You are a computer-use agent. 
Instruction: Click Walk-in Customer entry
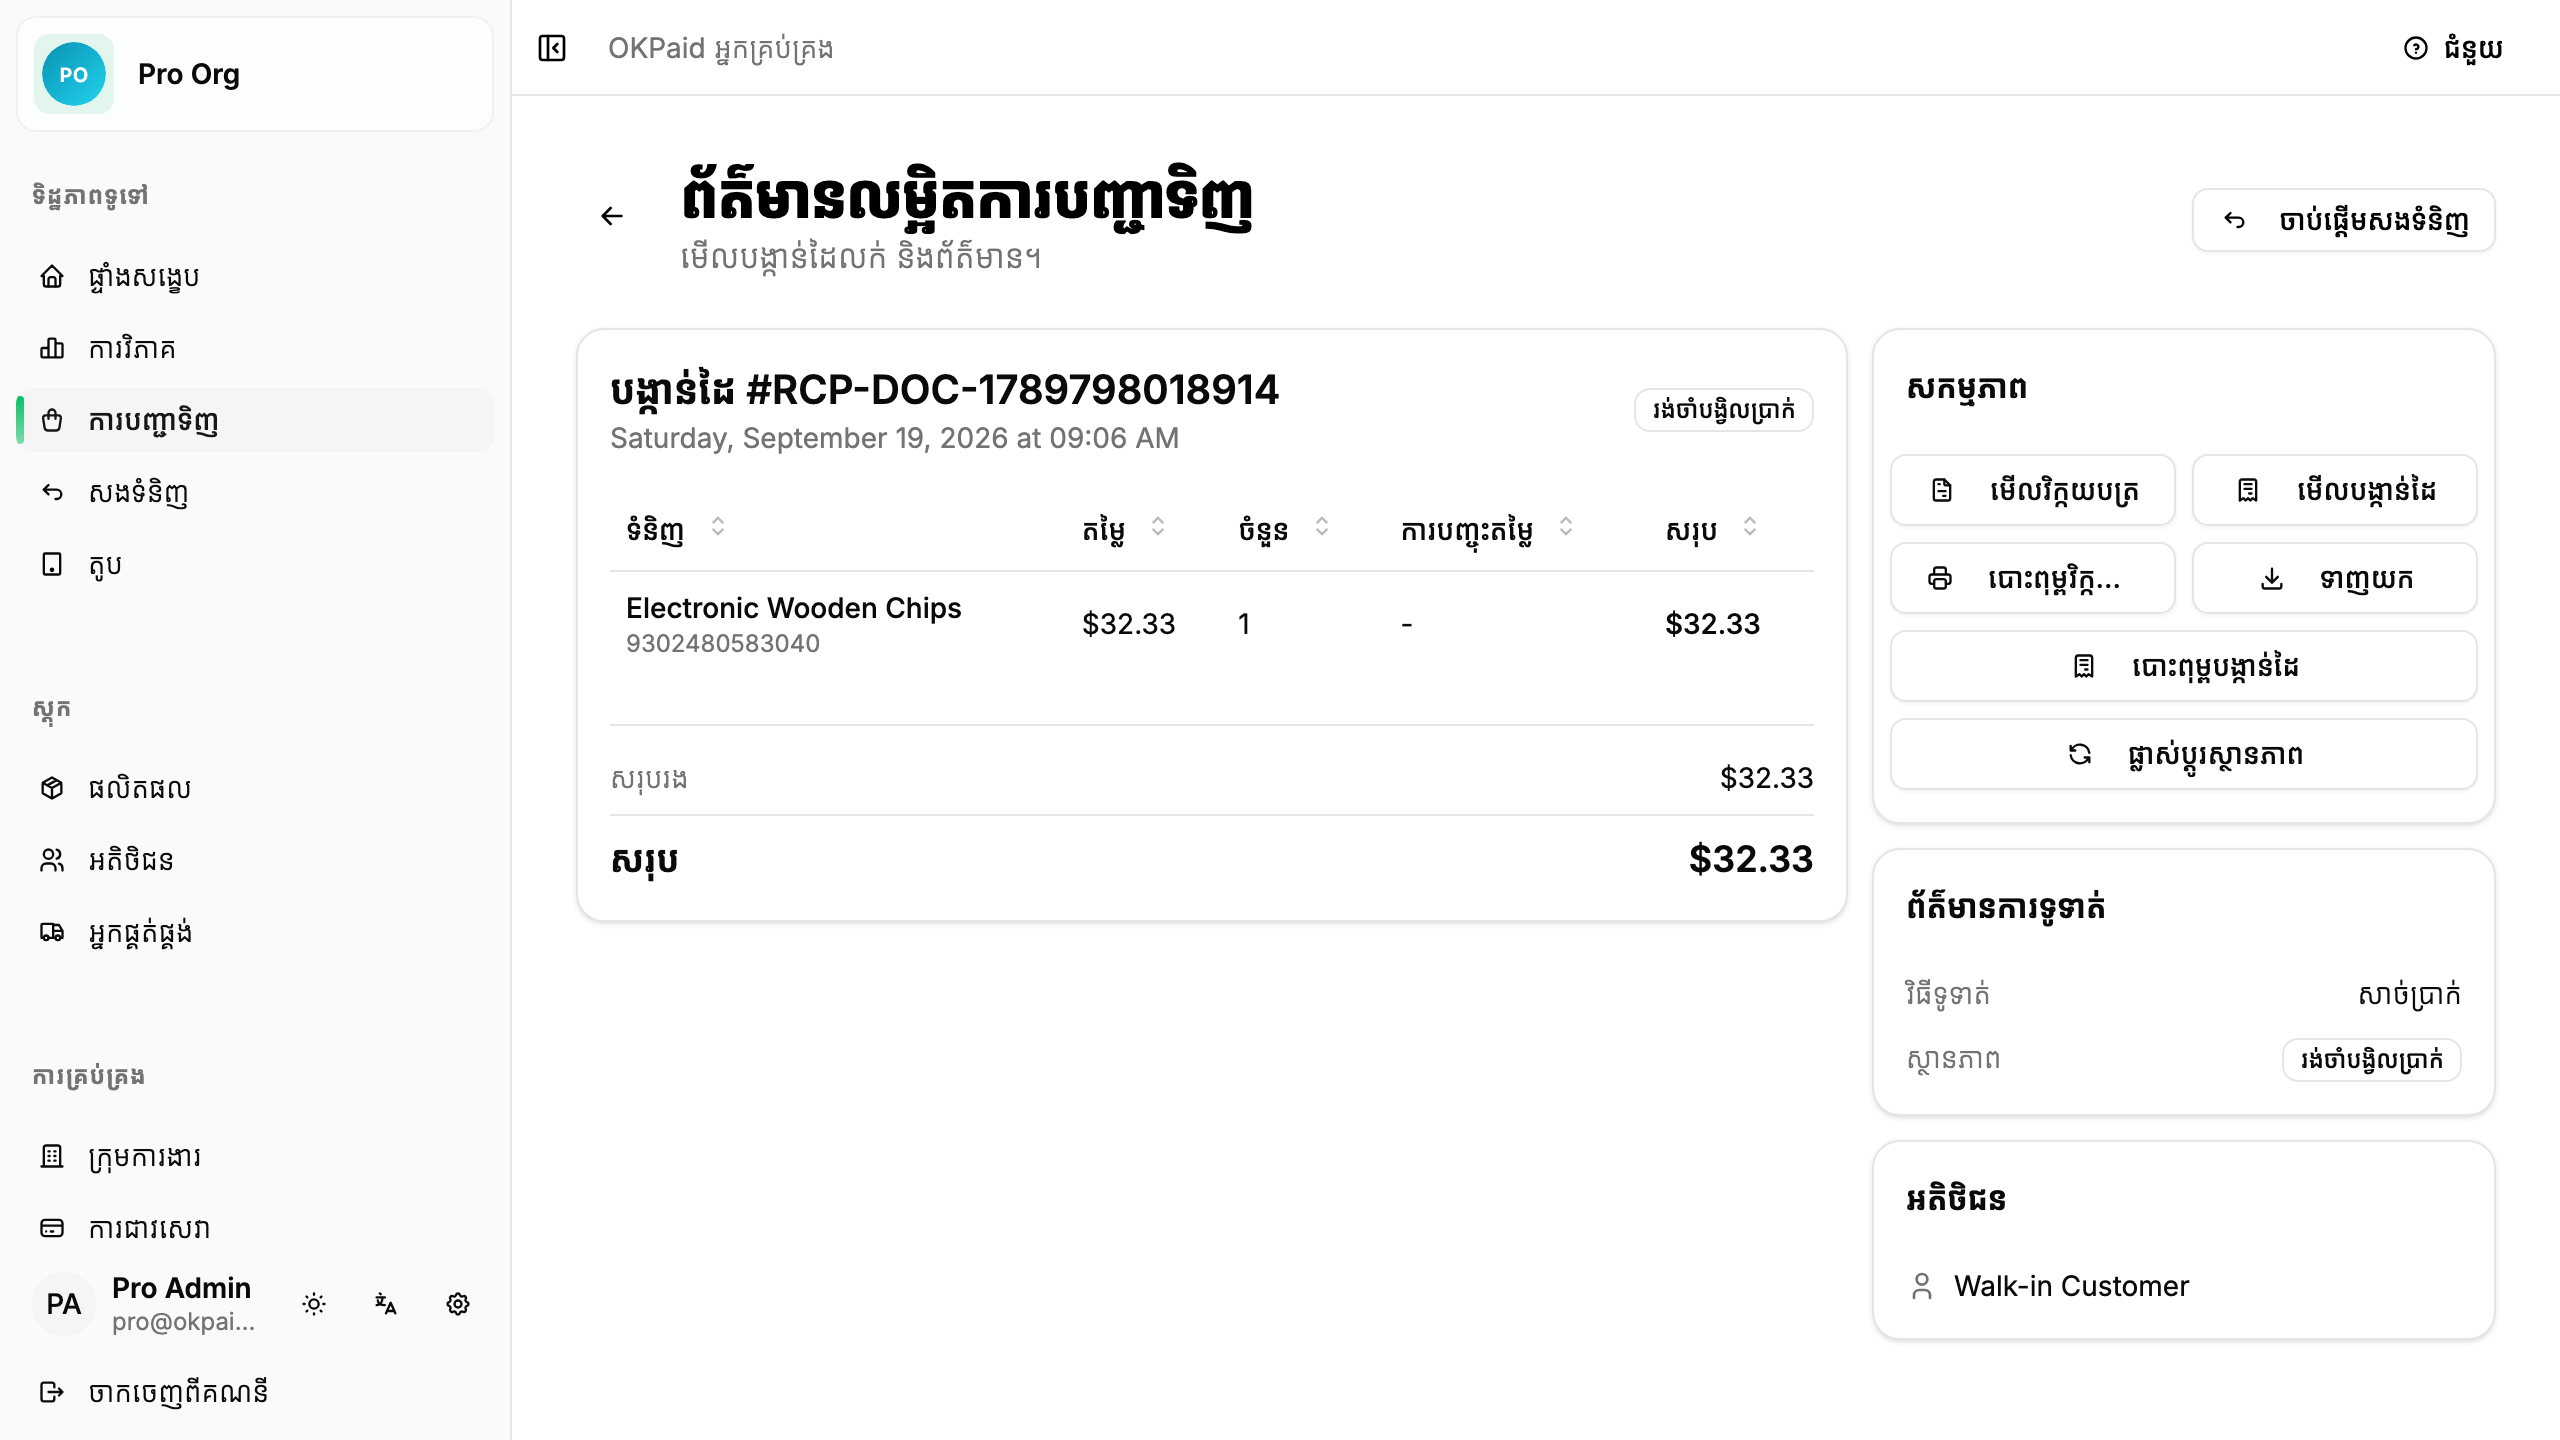click(2071, 1286)
